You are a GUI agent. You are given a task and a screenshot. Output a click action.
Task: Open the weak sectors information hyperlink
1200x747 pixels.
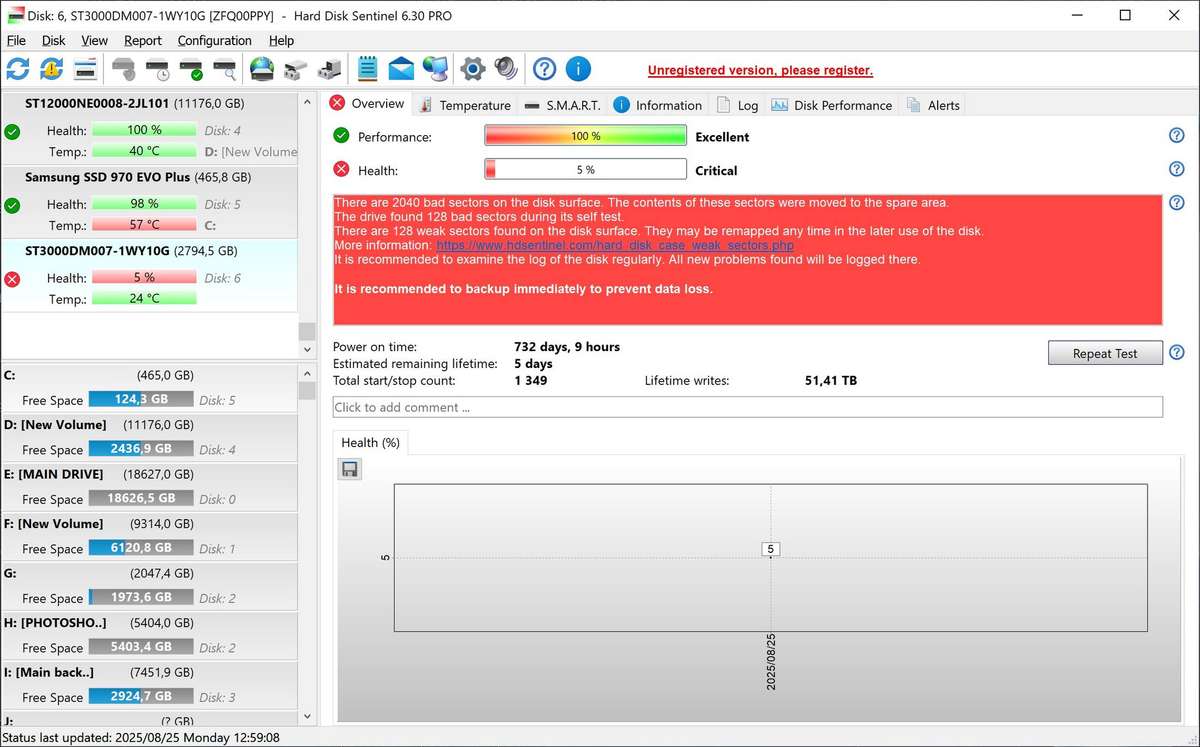[x=613, y=245]
